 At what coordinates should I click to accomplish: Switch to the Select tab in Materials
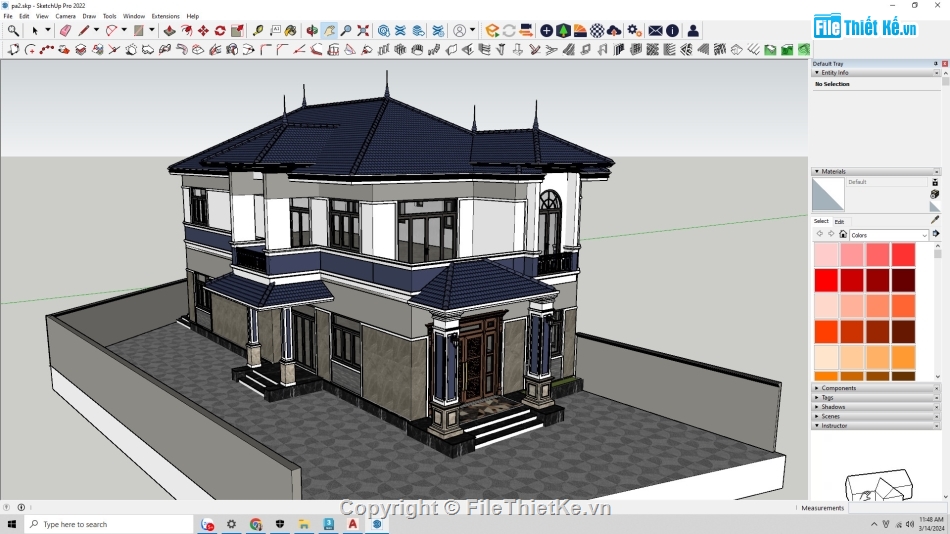[x=821, y=221]
